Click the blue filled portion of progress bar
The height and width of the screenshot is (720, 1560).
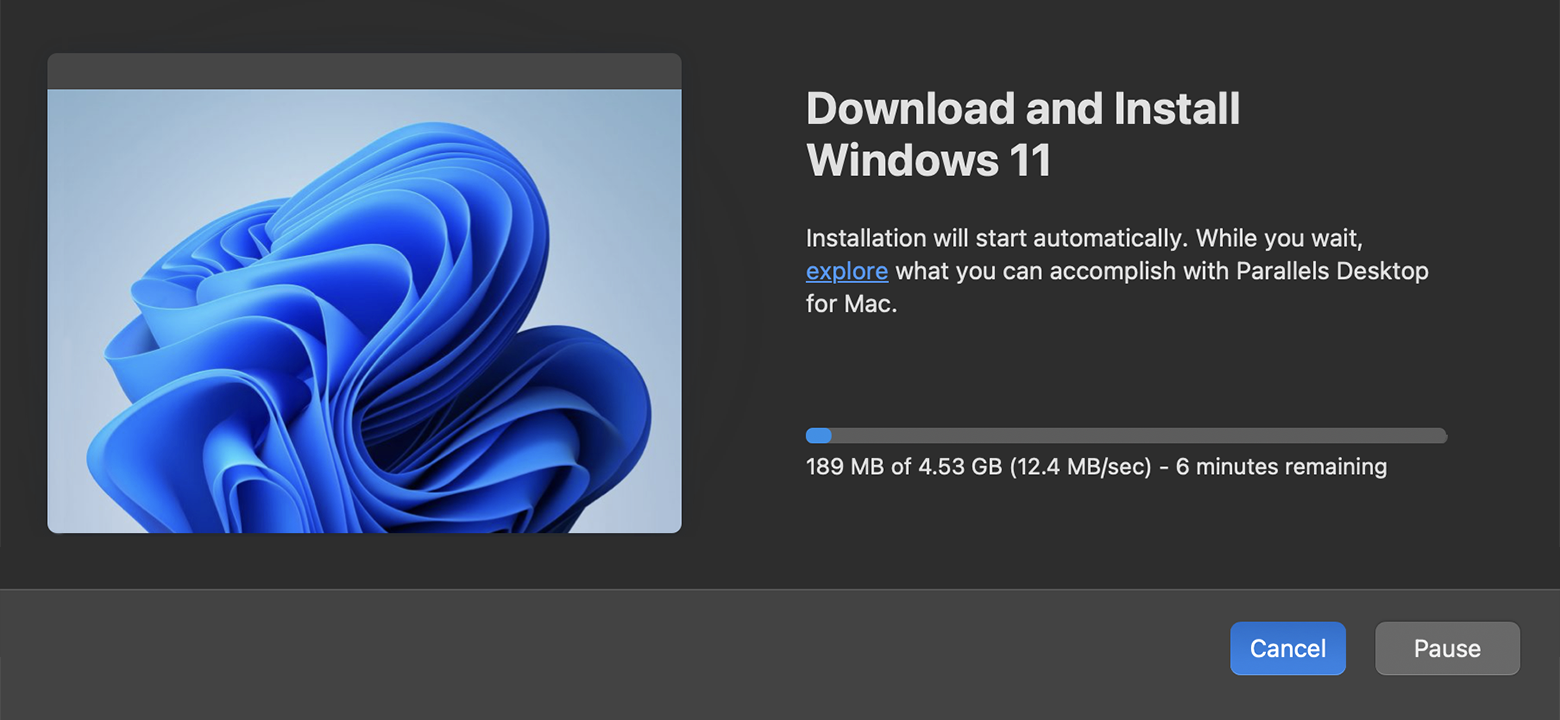pyautogui.click(x=818, y=436)
